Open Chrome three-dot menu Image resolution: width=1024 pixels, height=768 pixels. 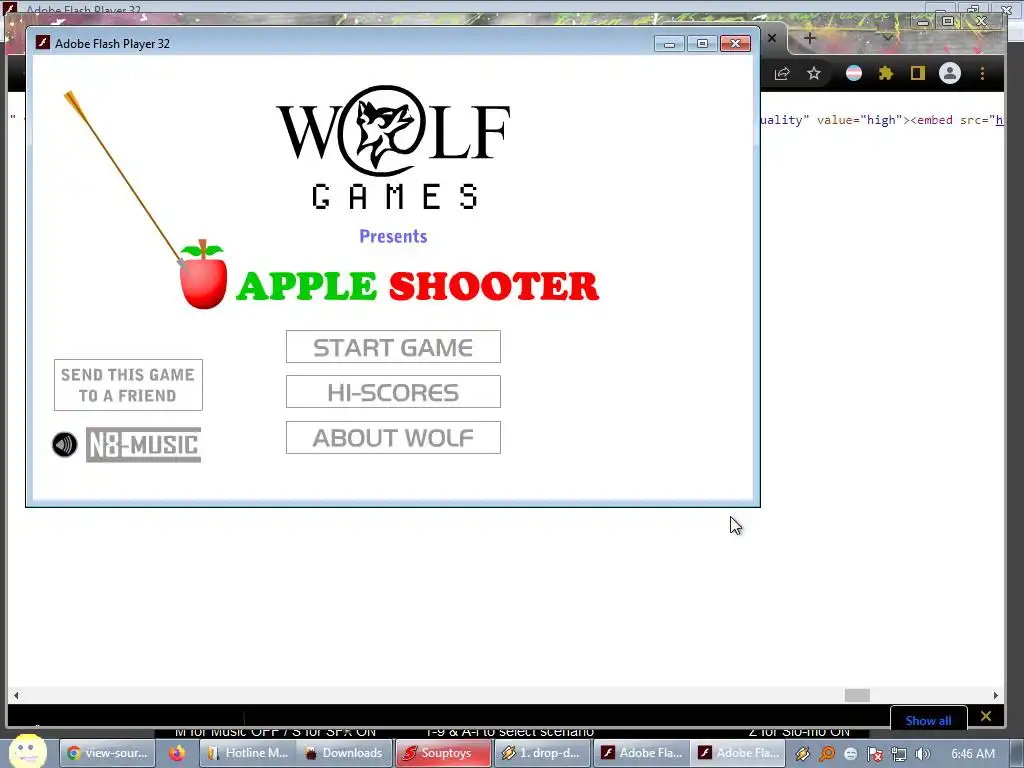tap(982, 73)
